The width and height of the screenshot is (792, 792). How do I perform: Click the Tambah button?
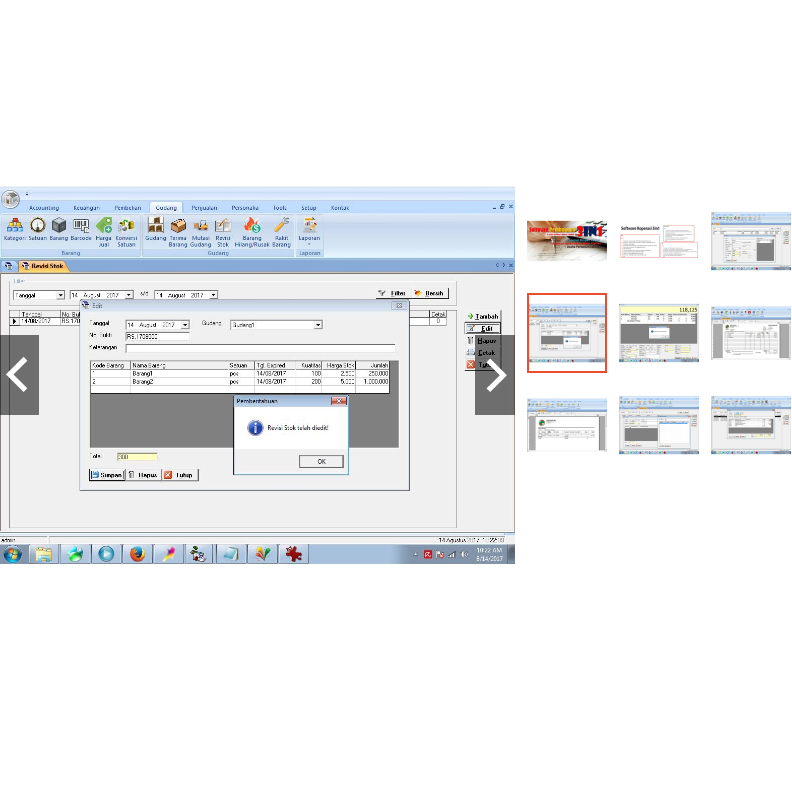[x=483, y=316]
